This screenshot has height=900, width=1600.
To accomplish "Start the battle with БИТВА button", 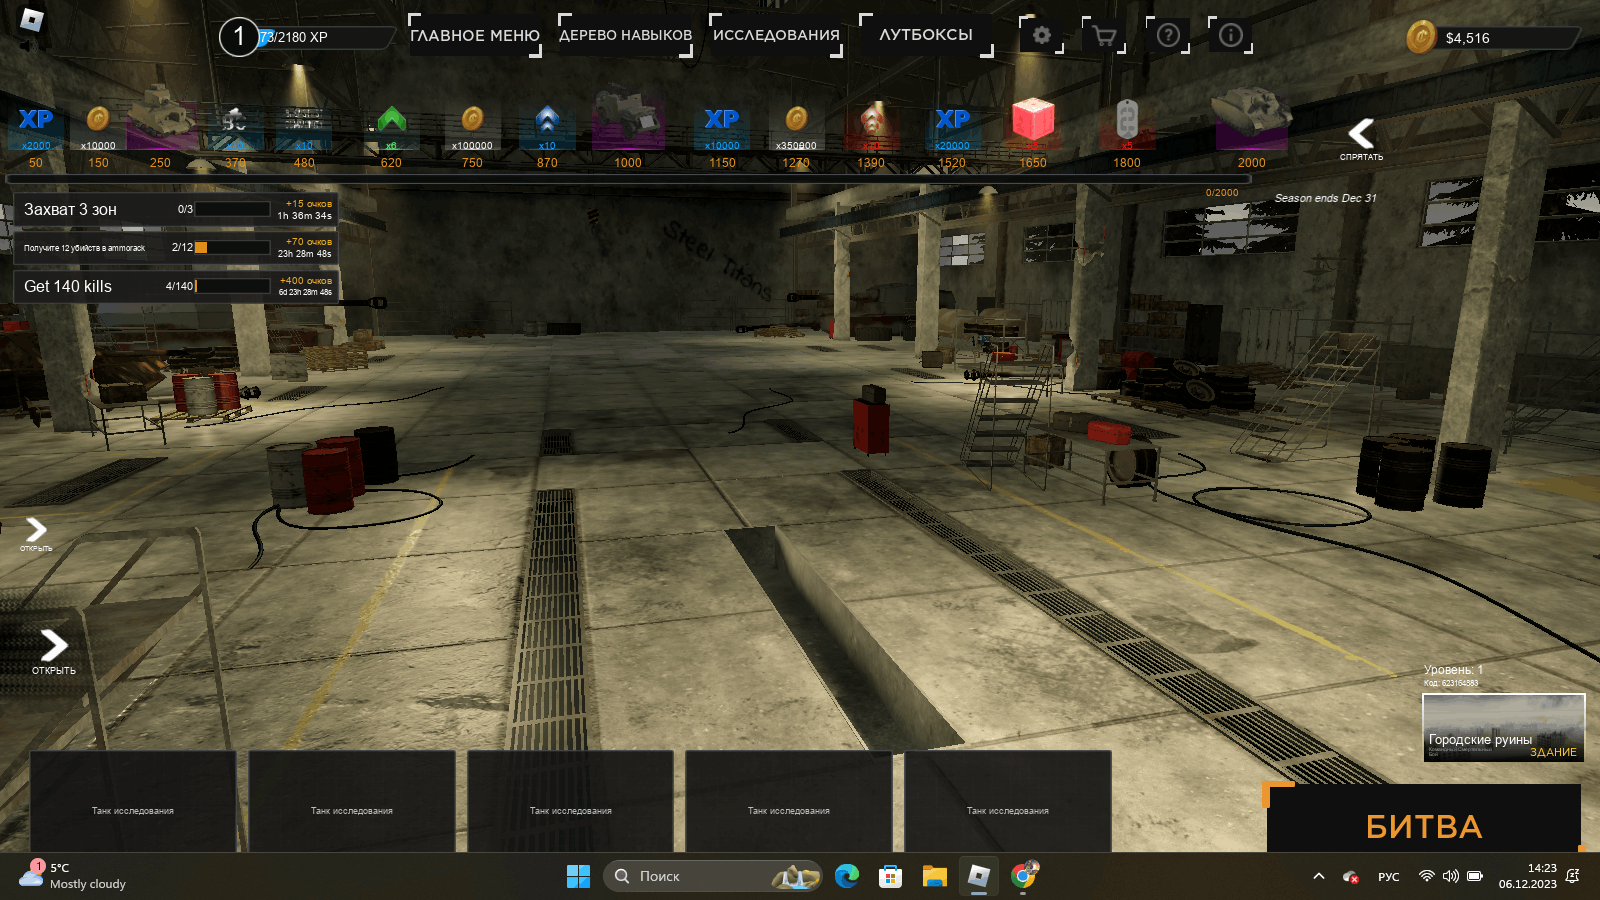I will pos(1424,820).
